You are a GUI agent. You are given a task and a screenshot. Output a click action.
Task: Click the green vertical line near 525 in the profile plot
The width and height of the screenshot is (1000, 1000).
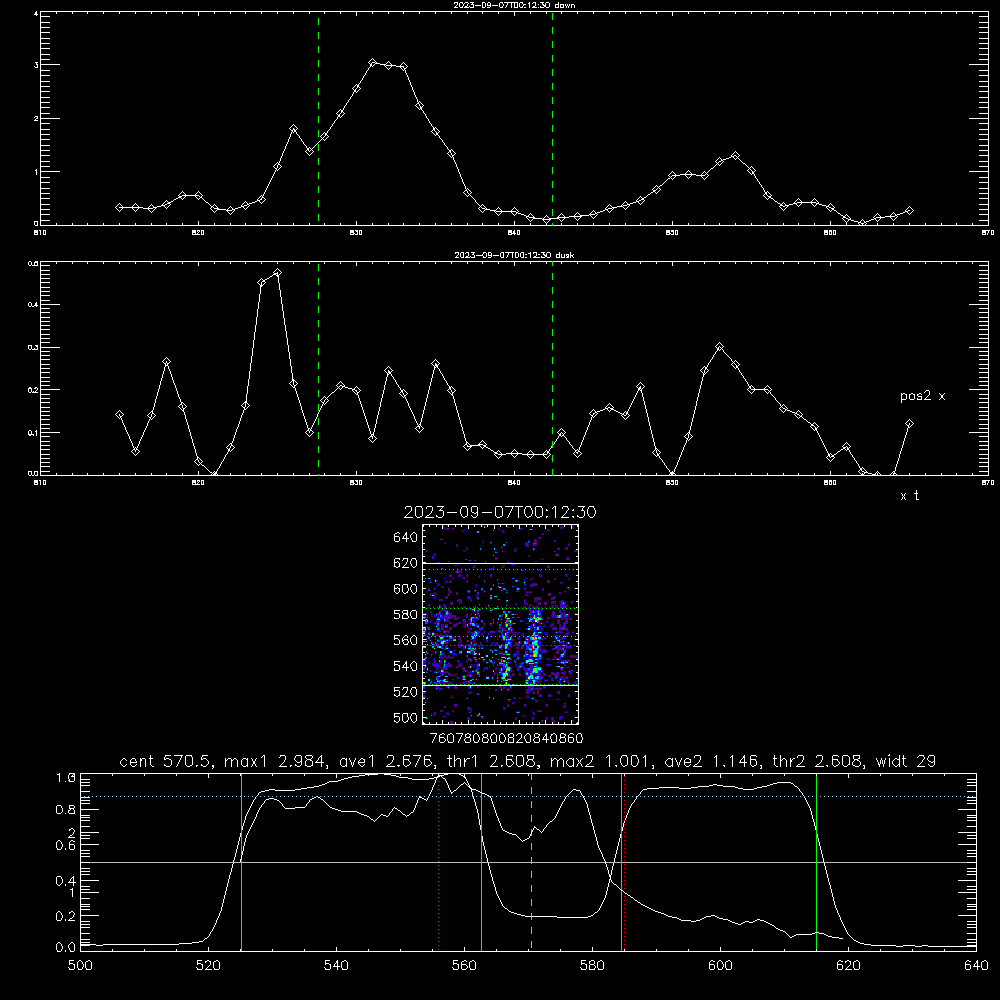(241, 862)
